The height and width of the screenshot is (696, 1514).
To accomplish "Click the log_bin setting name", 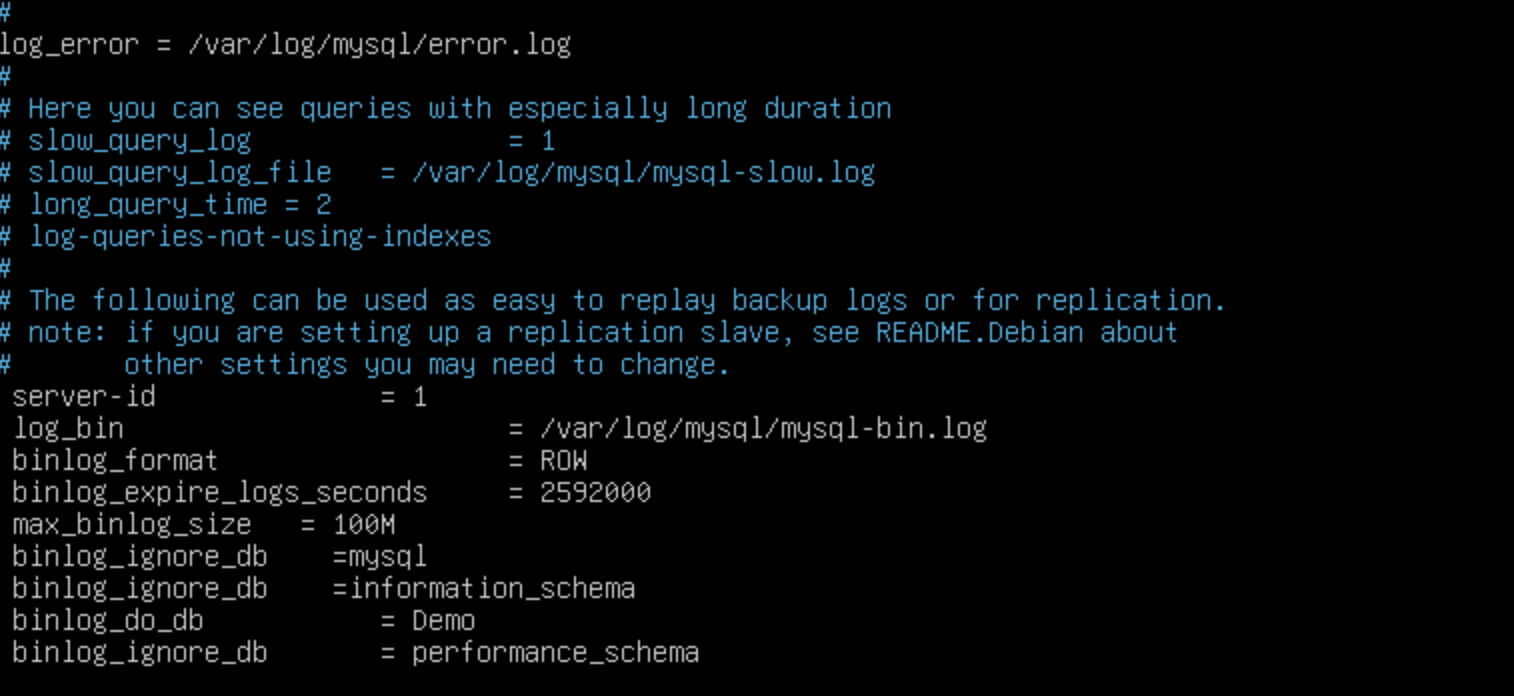I will (68, 429).
